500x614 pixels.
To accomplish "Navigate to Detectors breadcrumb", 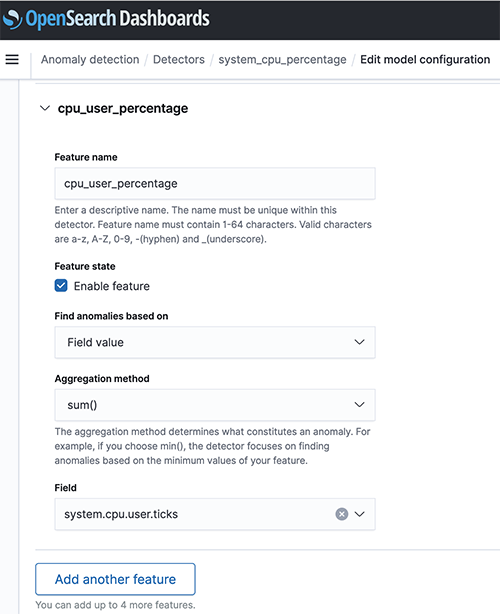I will click(x=179, y=60).
